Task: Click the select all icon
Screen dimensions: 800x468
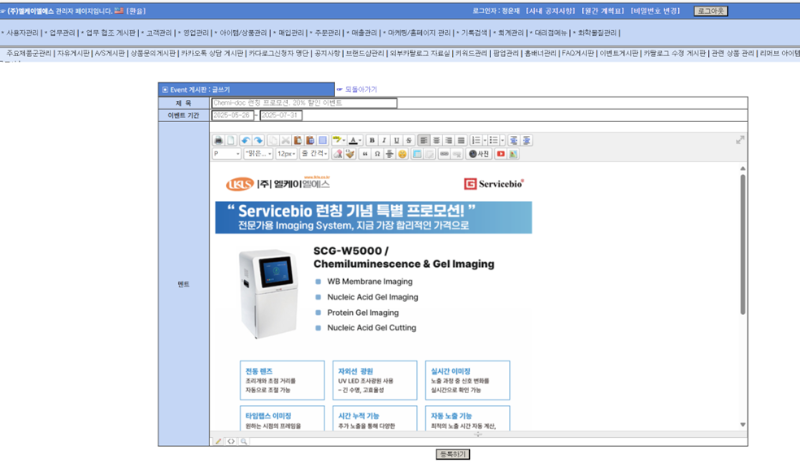Action: pyautogui.click(x=322, y=140)
